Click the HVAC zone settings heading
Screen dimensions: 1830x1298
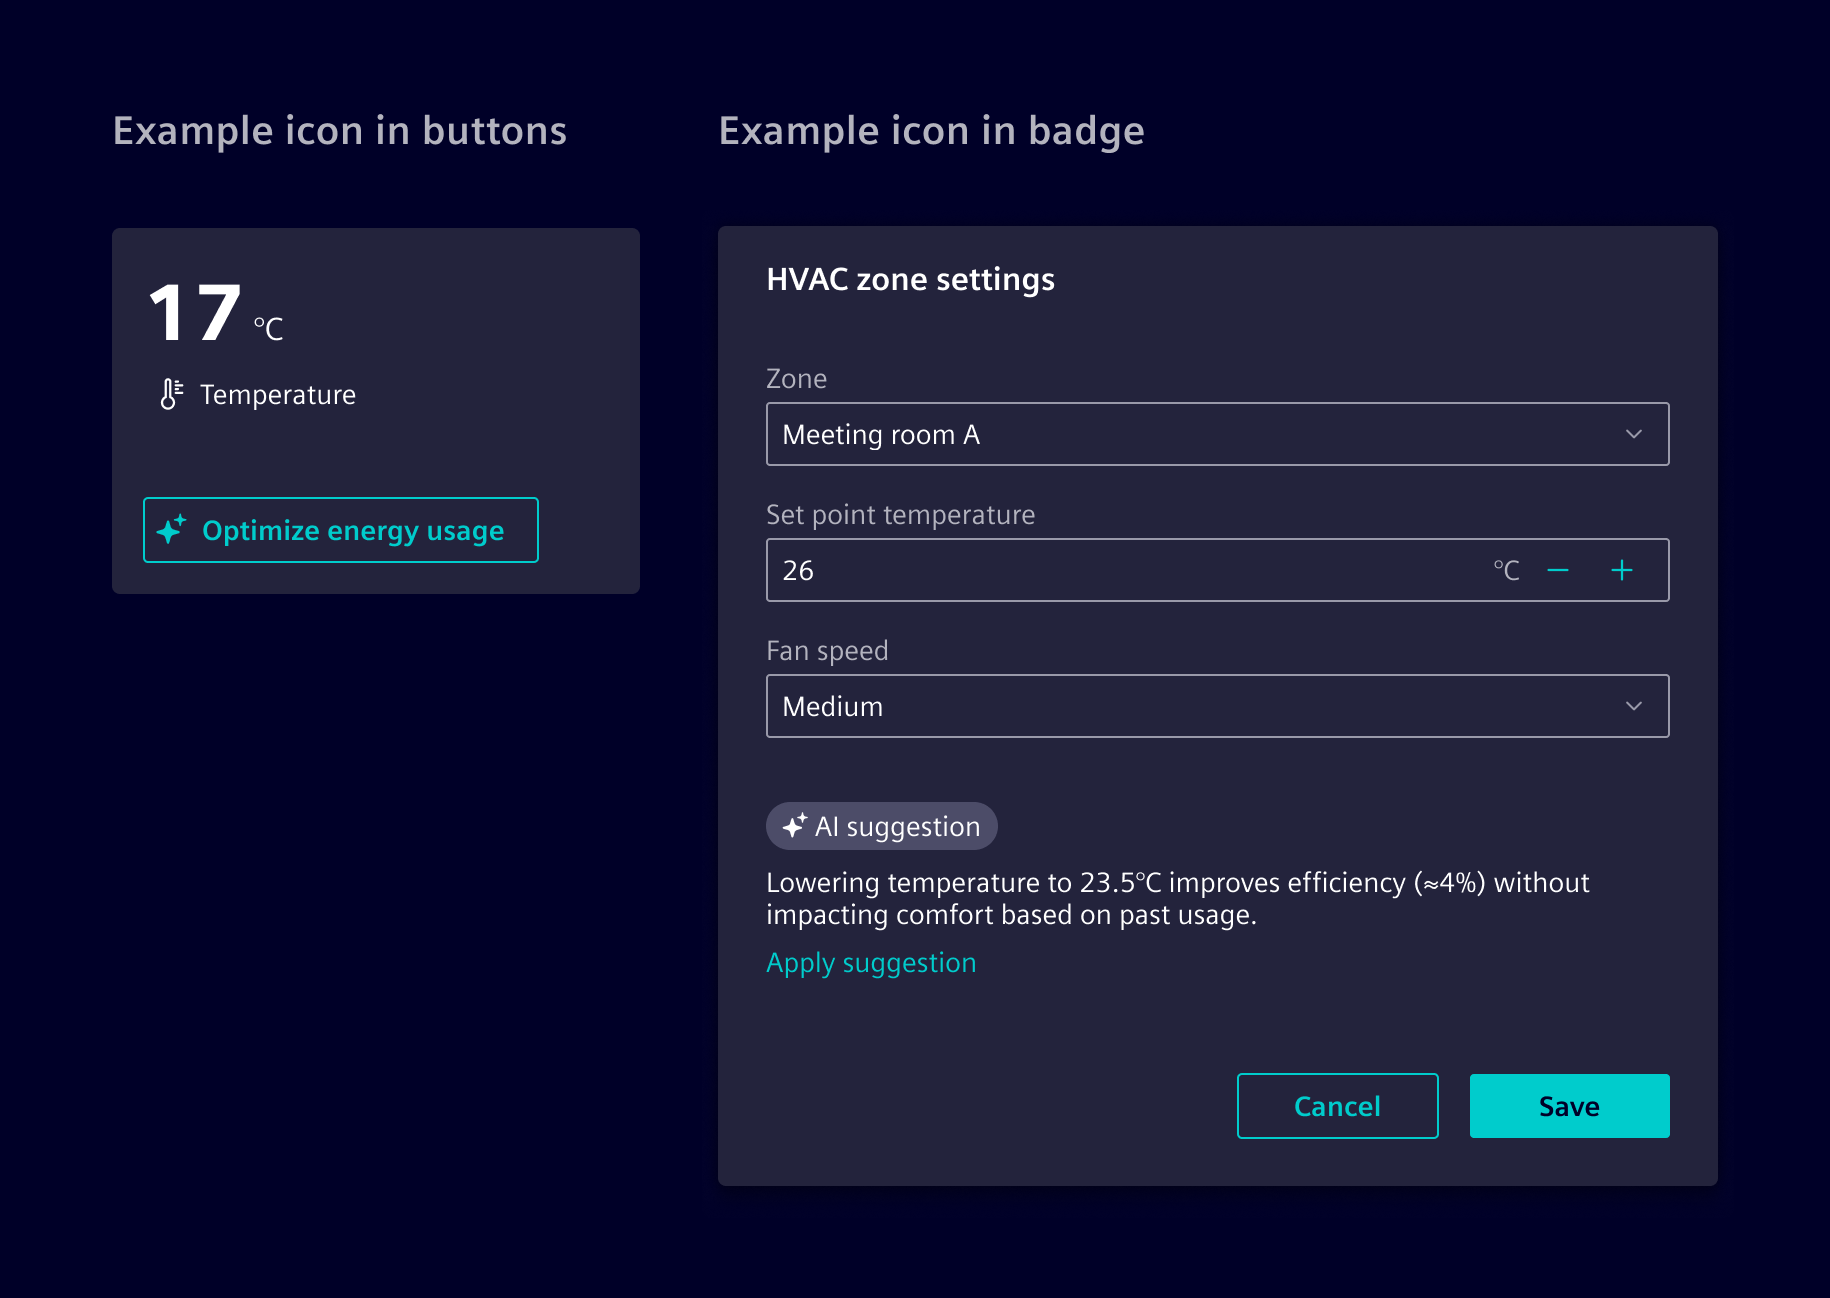pyautogui.click(x=910, y=279)
